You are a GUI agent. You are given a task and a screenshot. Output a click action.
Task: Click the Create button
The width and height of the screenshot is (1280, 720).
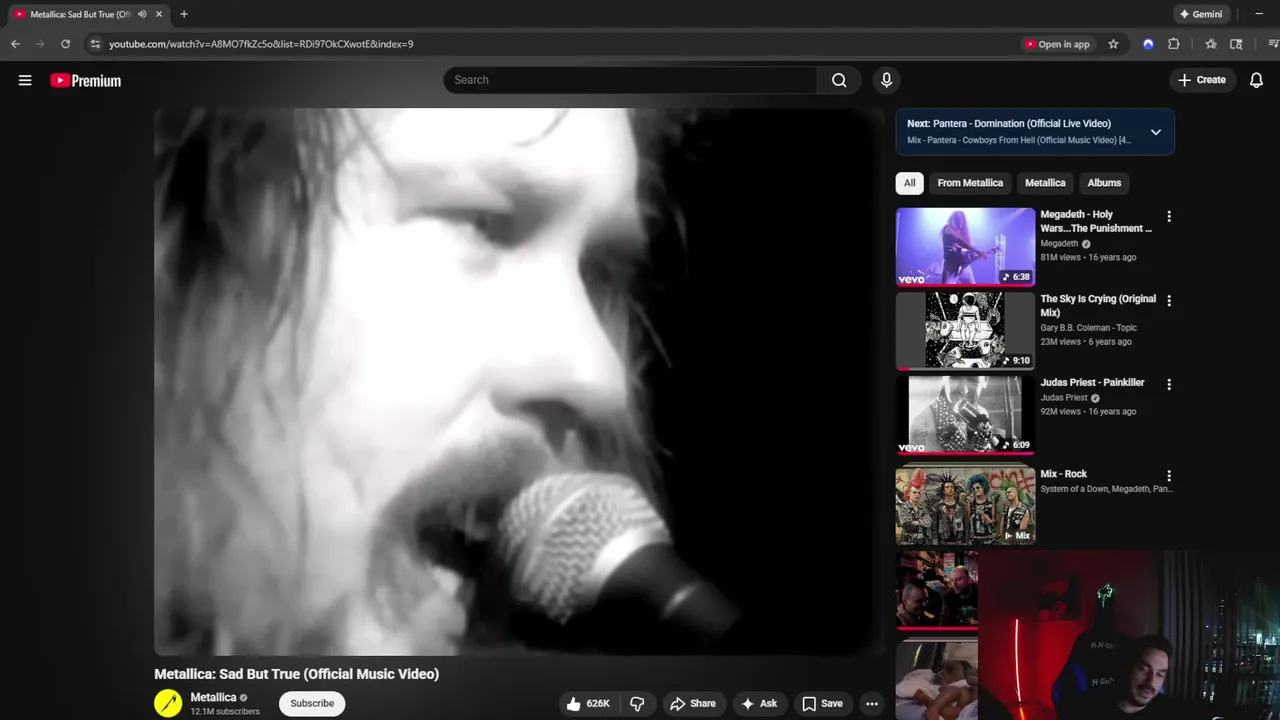(1202, 80)
